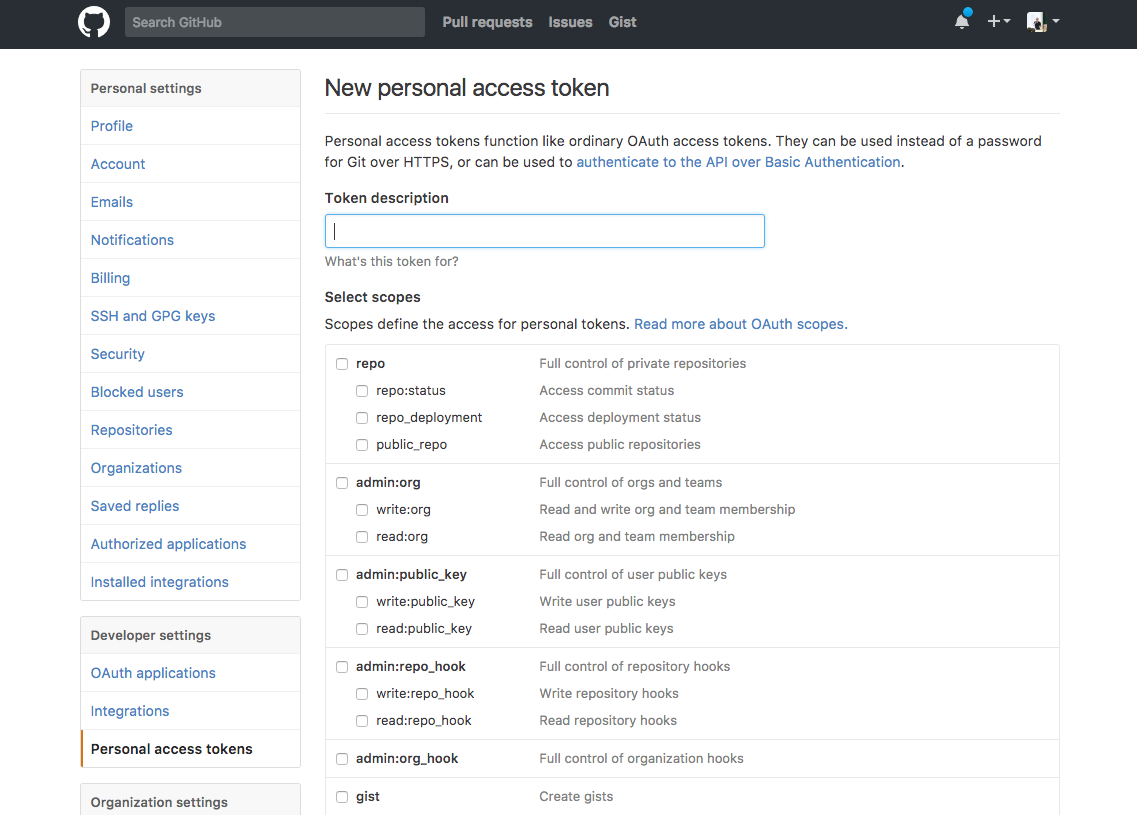Check the repo_deployment scope
The image size is (1137, 815).
362,418
